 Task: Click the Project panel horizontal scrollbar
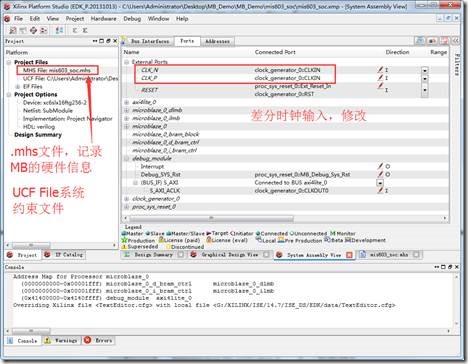(x=31, y=245)
